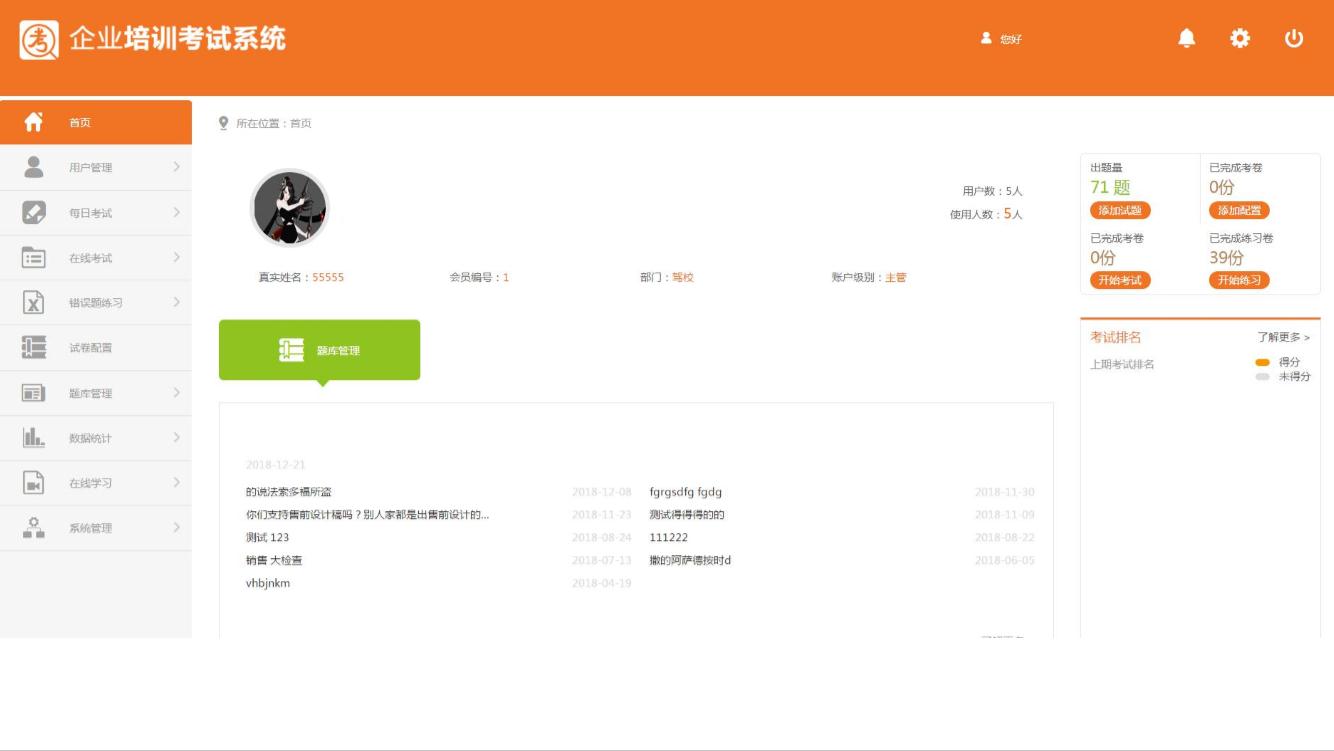Click the home icon in sidebar
This screenshot has height=751, width=1334.
click(x=33, y=122)
